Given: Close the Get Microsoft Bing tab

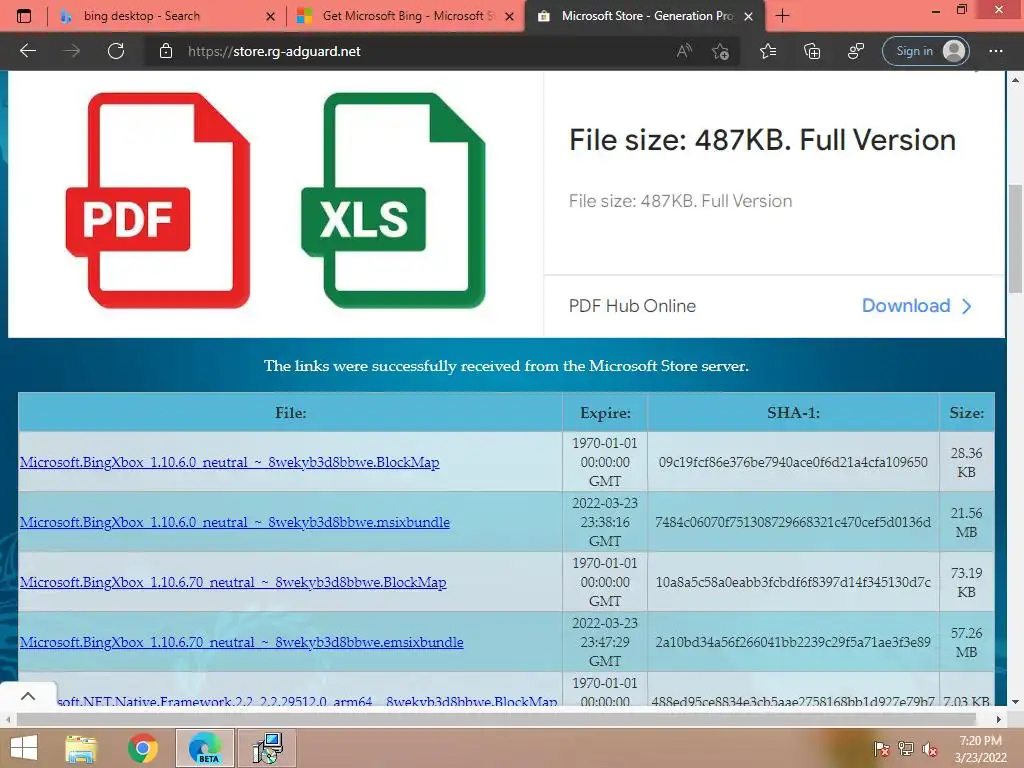Looking at the screenshot, I should [x=510, y=16].
